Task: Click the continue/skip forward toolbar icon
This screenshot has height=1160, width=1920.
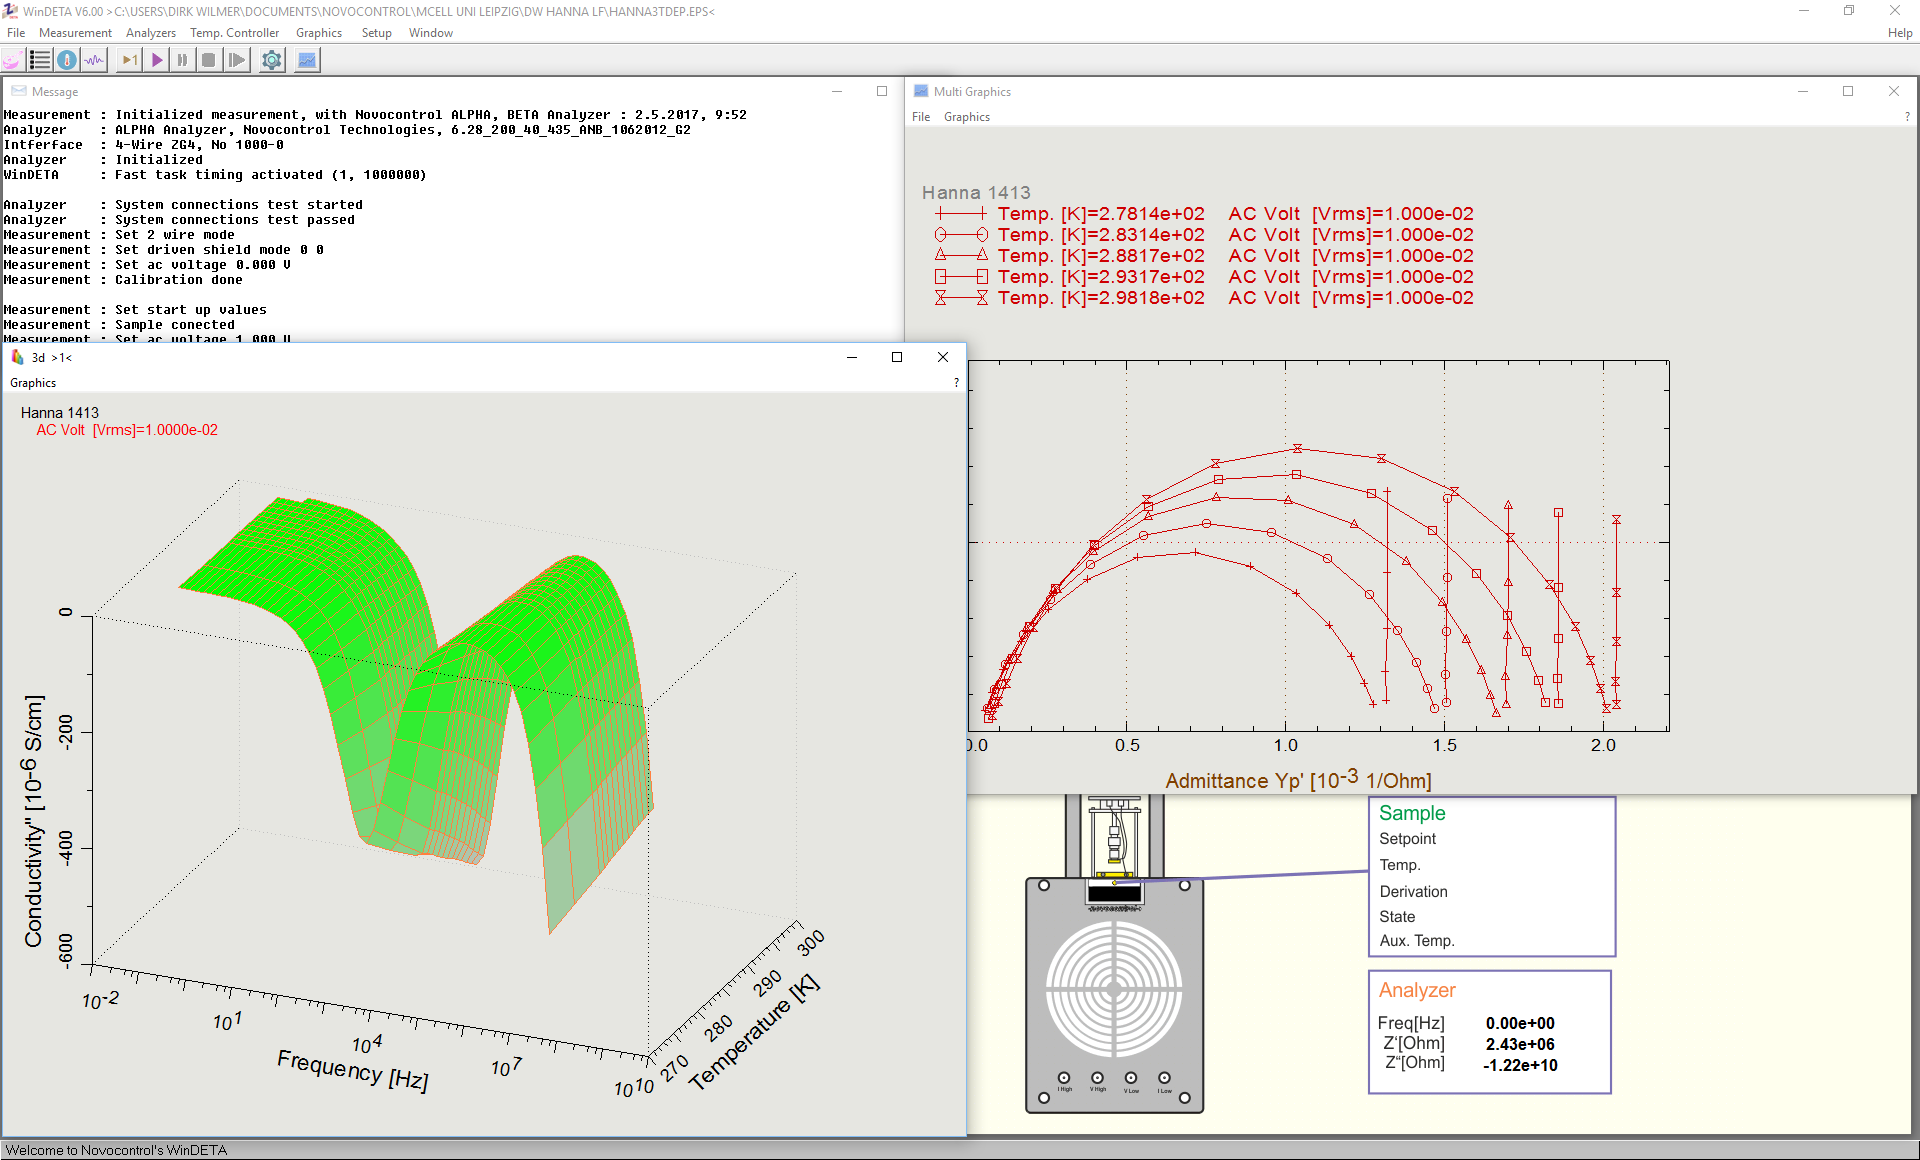Action: pyautogui.click(x=236, y=60)
